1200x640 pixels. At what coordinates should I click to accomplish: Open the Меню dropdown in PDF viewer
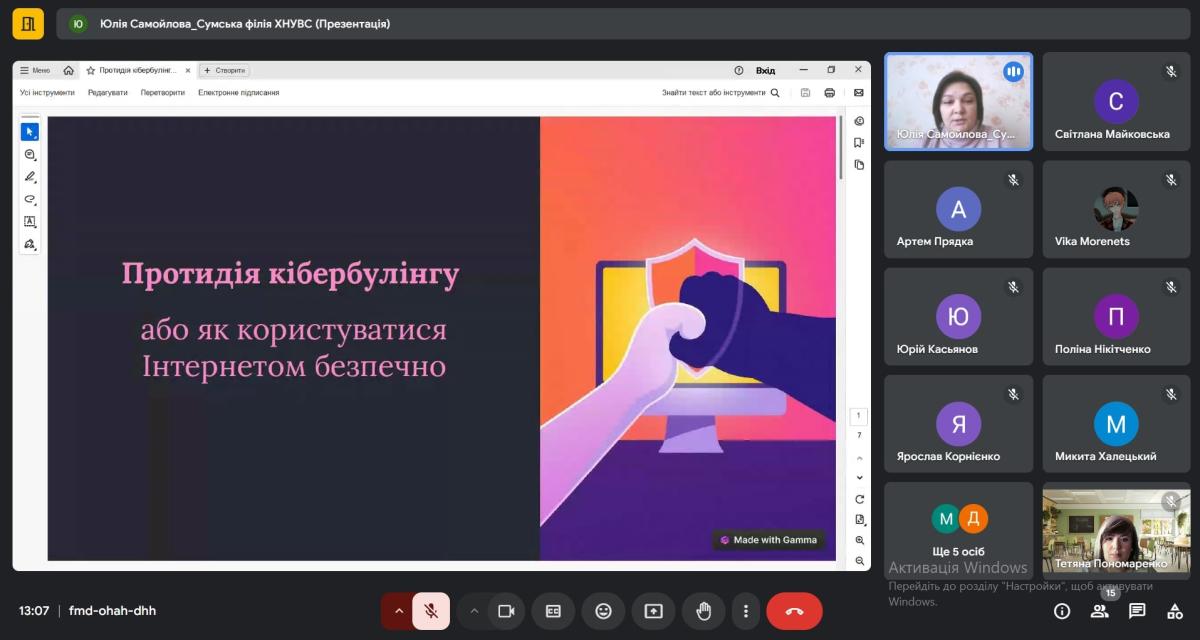coord(35,70)
